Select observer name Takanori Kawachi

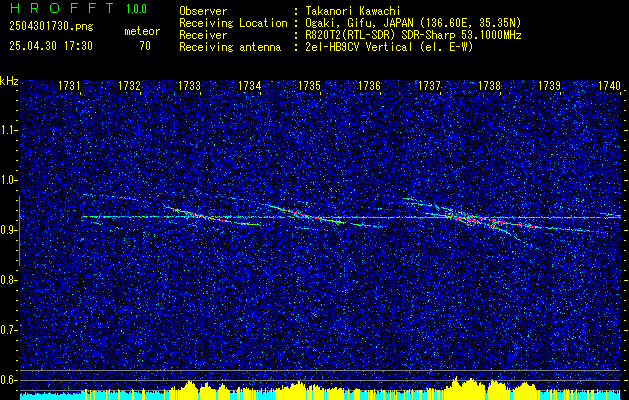[353, 11]
